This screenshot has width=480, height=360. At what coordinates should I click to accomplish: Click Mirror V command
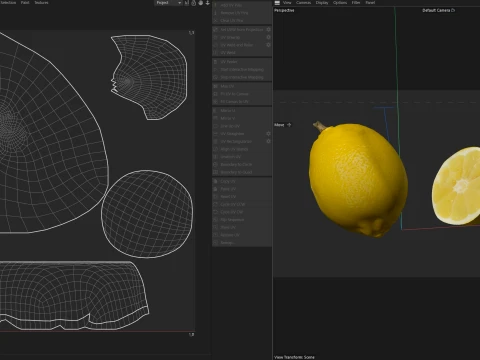[242, 118]
